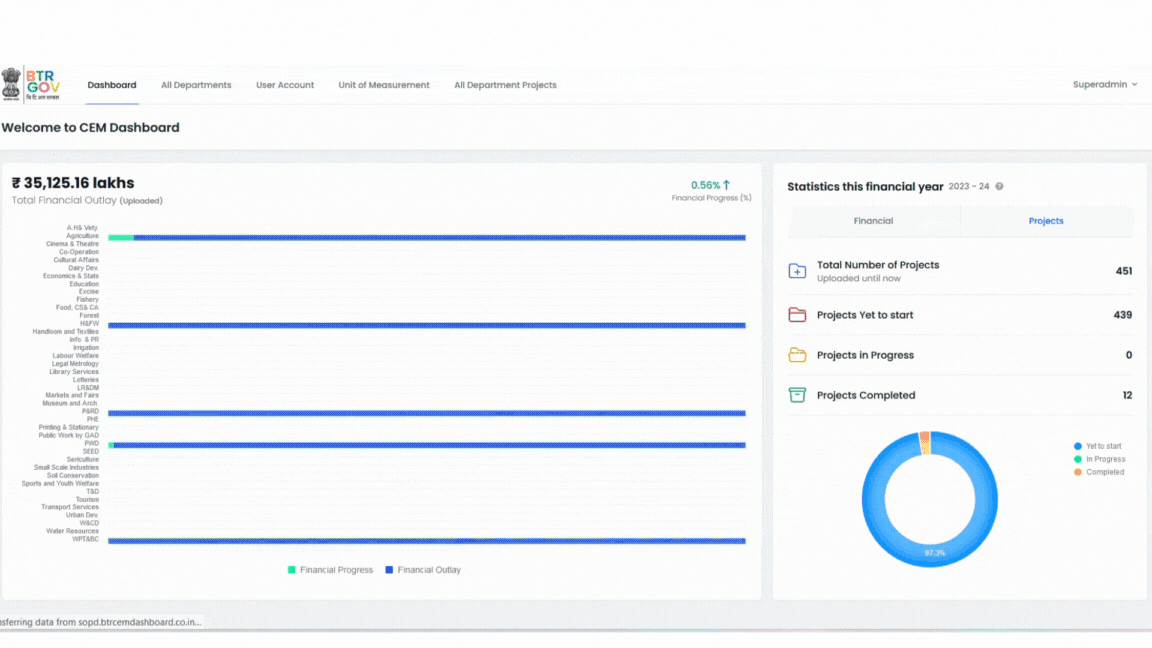The width and height of the screenshot is (1152, 648).
Task: Click the Tourism label on chart axis
Action: [x=87, y=500]
